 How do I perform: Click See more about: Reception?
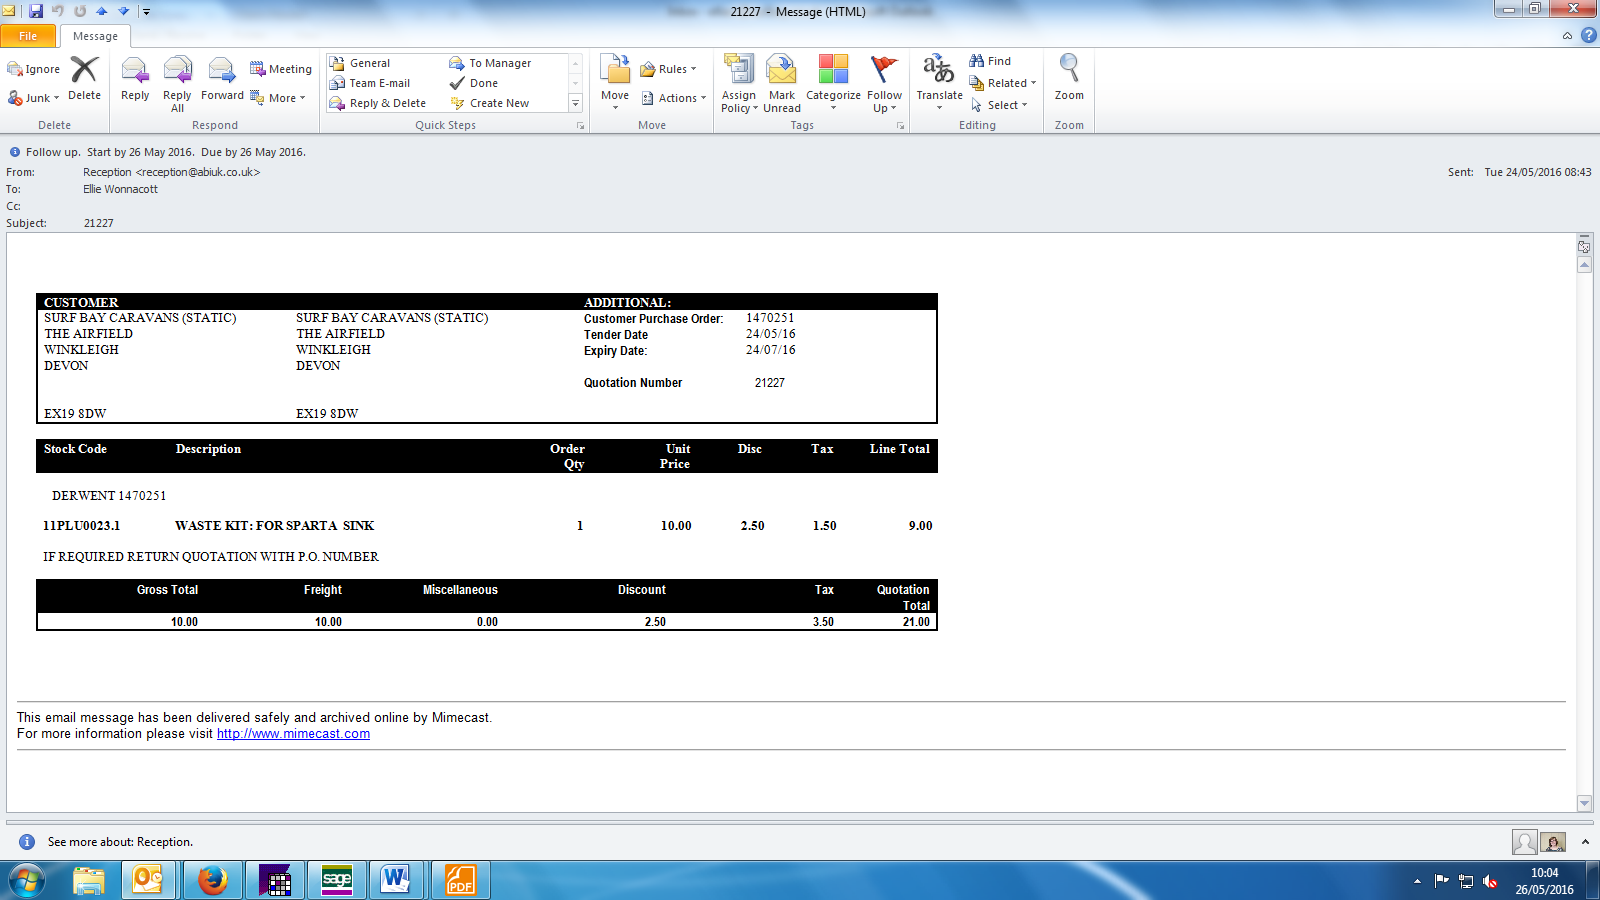click(120, 842)
